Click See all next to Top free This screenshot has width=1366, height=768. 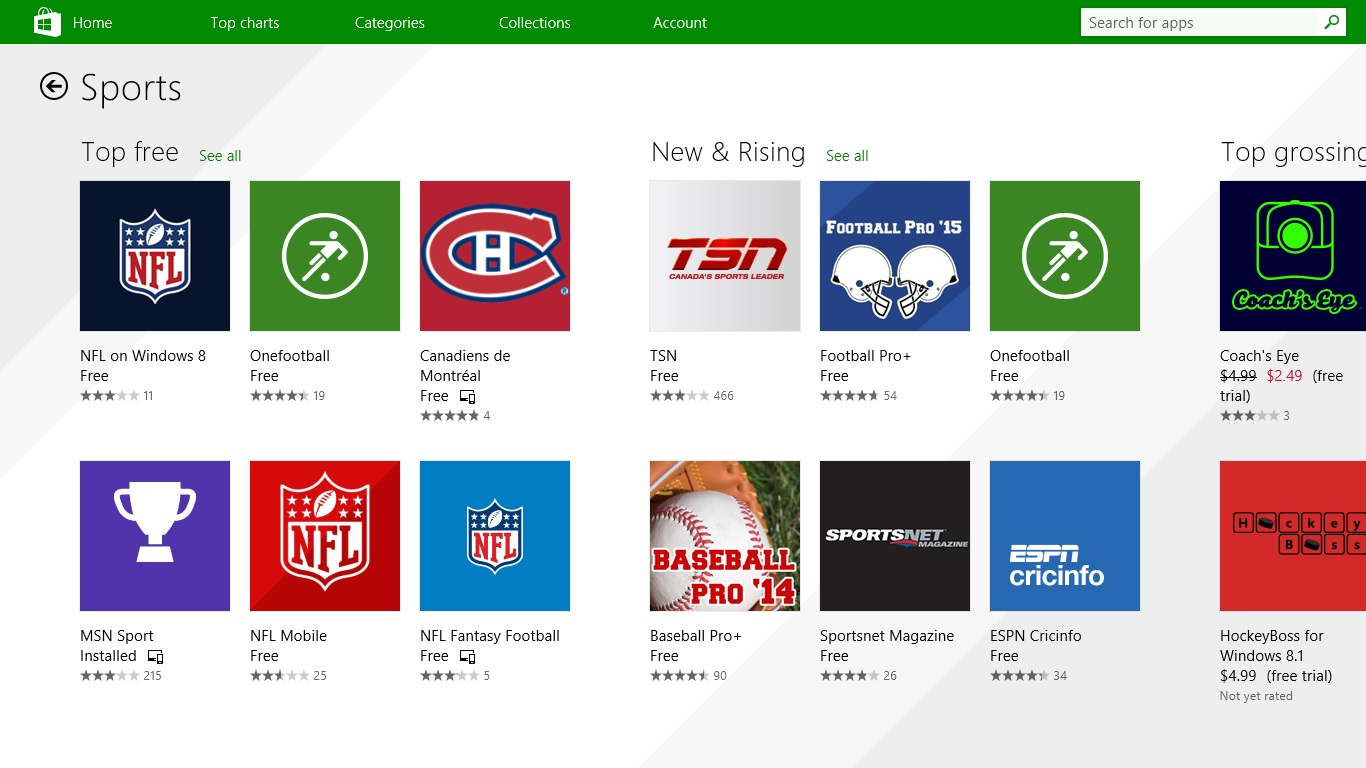[220, 155]
